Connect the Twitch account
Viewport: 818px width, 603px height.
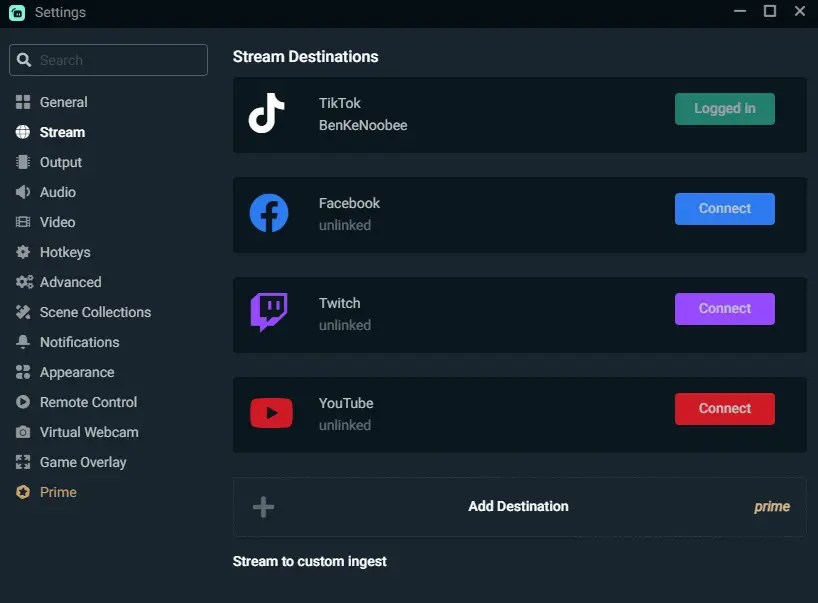pyautogui.click(x=724, y=308)
